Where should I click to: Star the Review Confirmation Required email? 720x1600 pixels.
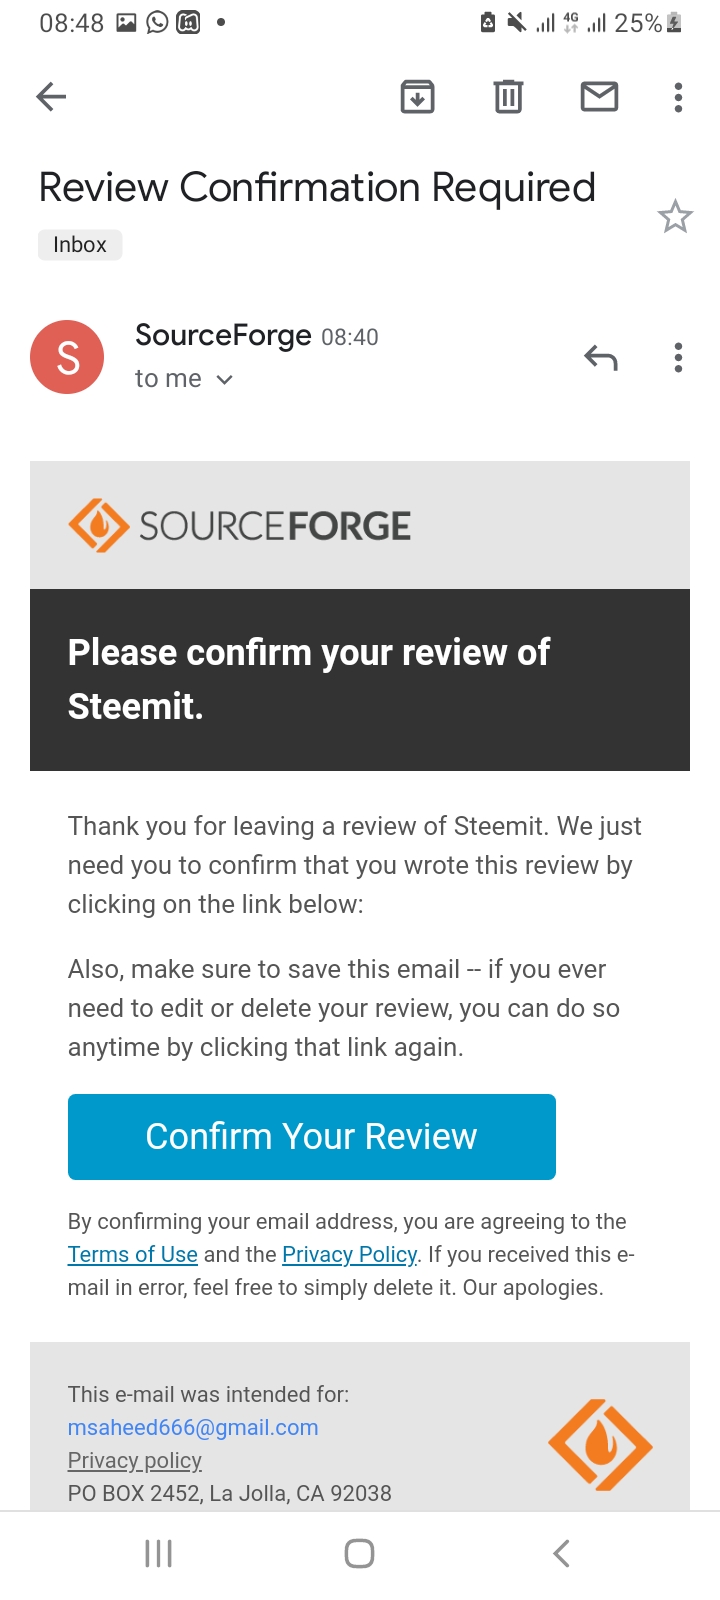pyautogui.click(x=675, y=217)
